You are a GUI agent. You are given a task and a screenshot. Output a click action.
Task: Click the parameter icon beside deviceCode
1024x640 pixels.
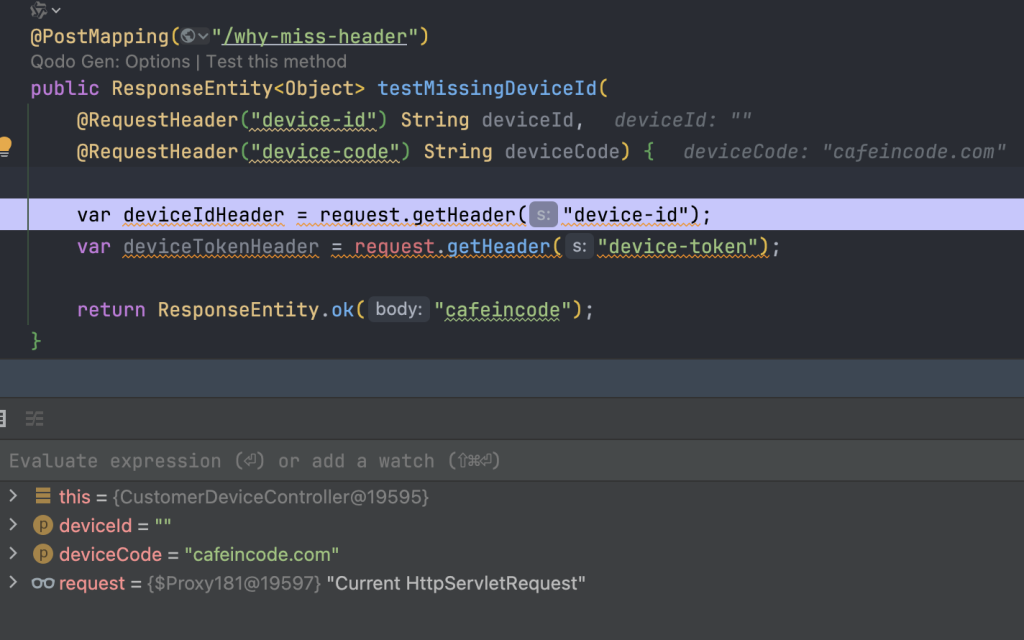click(43, 554)
